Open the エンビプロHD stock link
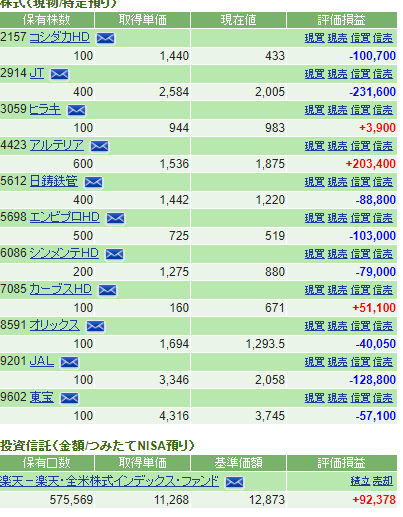403x517 pixels. click(65, 217)
